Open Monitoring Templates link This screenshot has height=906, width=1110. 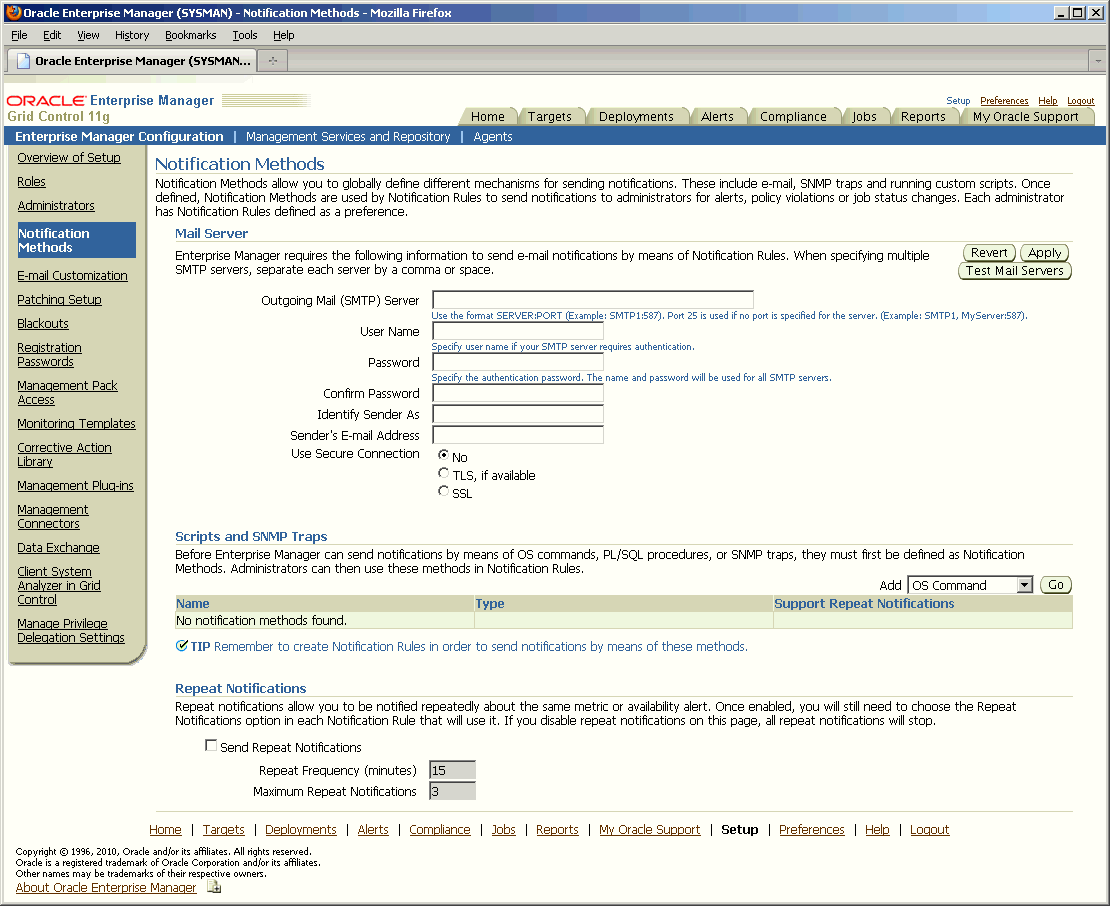(76, 423)
